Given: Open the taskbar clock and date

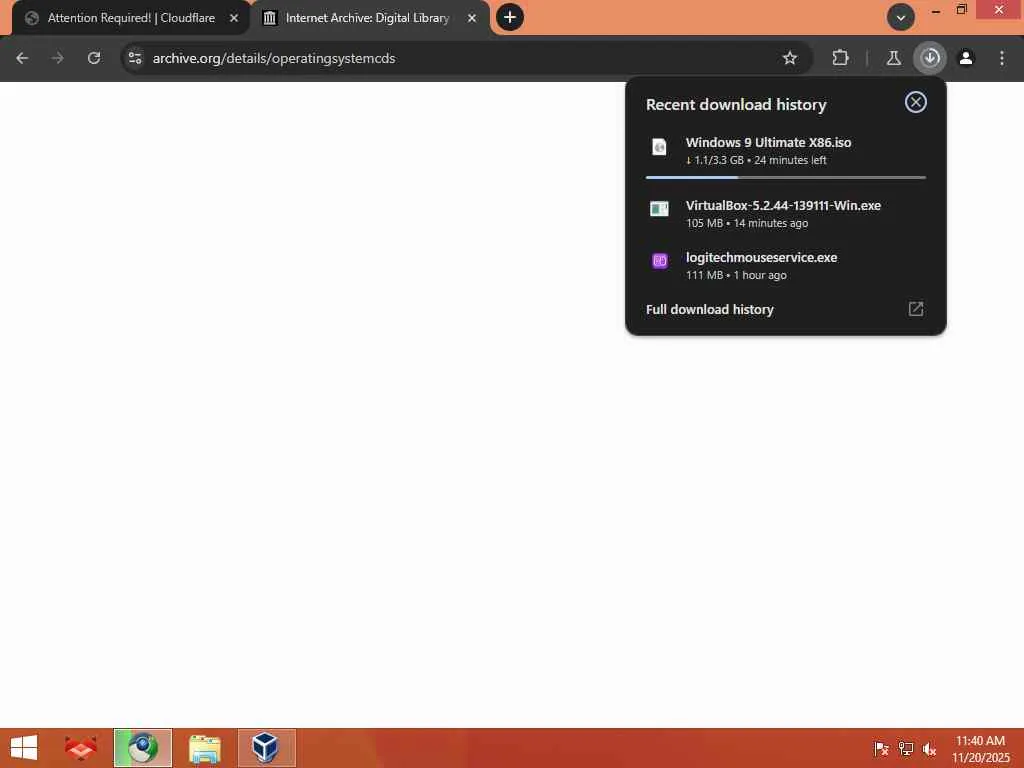Looking at the screenshot, I should [980, 749].
